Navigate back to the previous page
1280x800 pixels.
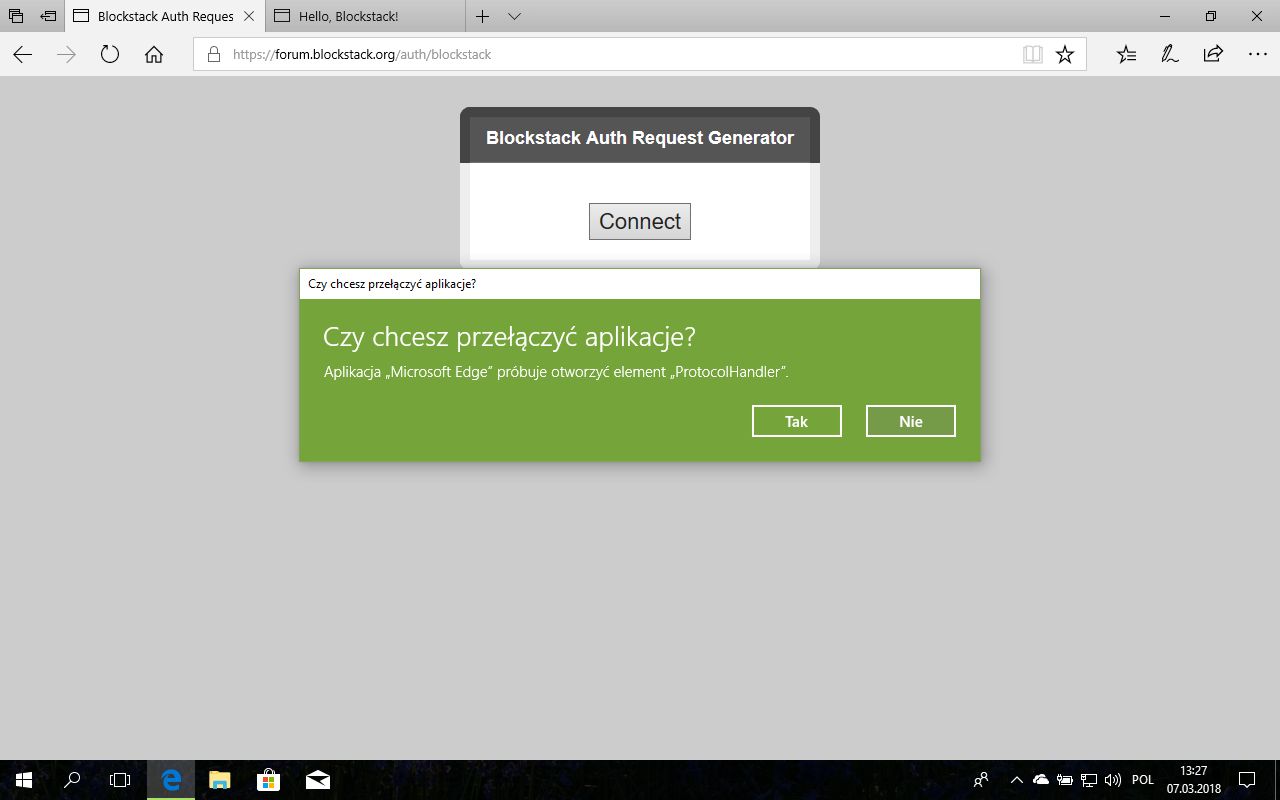21,54
